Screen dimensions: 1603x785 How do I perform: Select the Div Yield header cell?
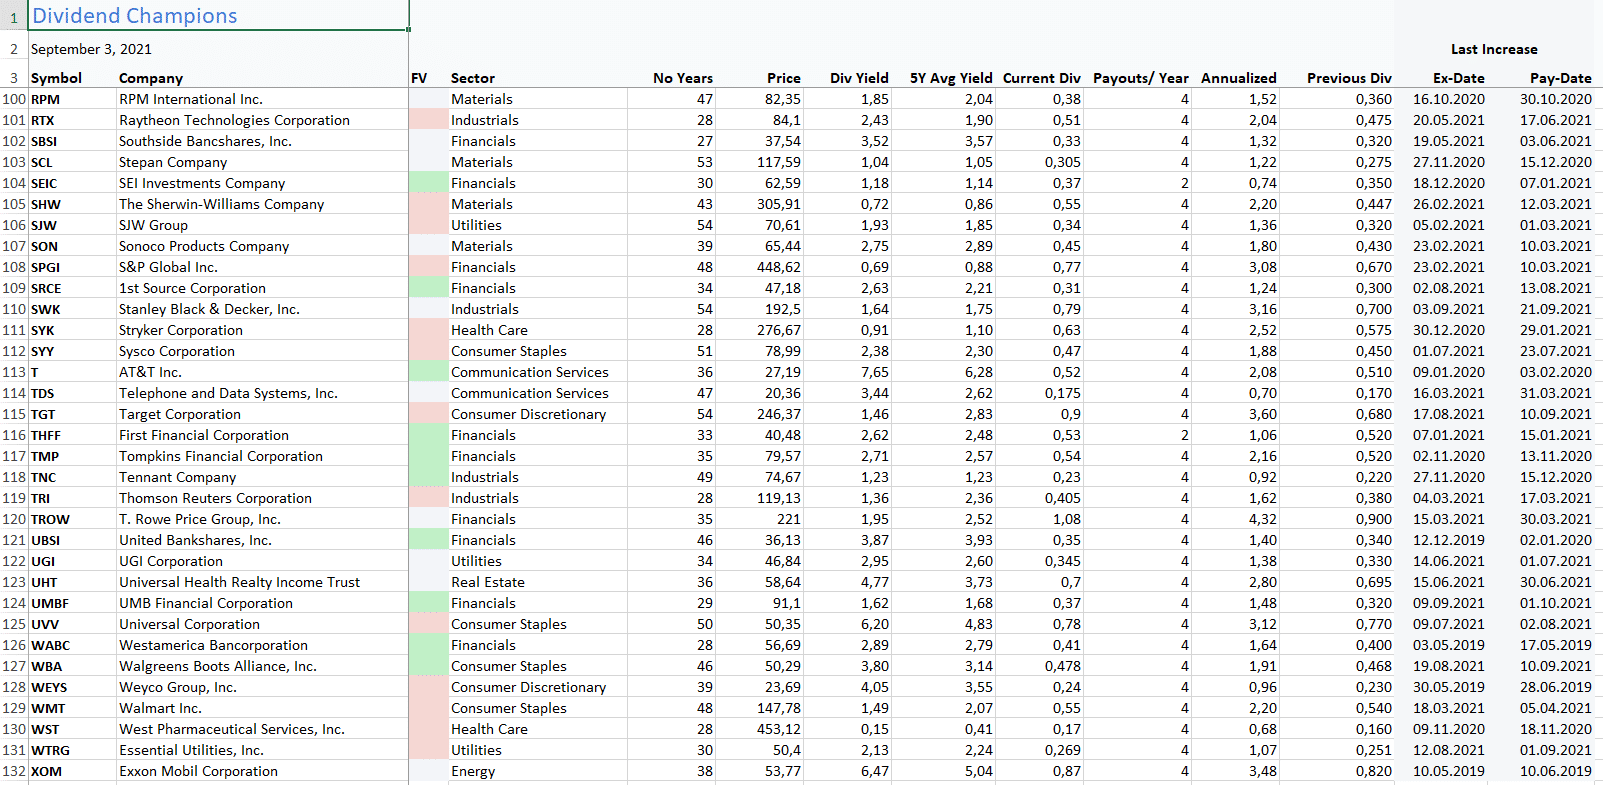(x=858, y=78)
